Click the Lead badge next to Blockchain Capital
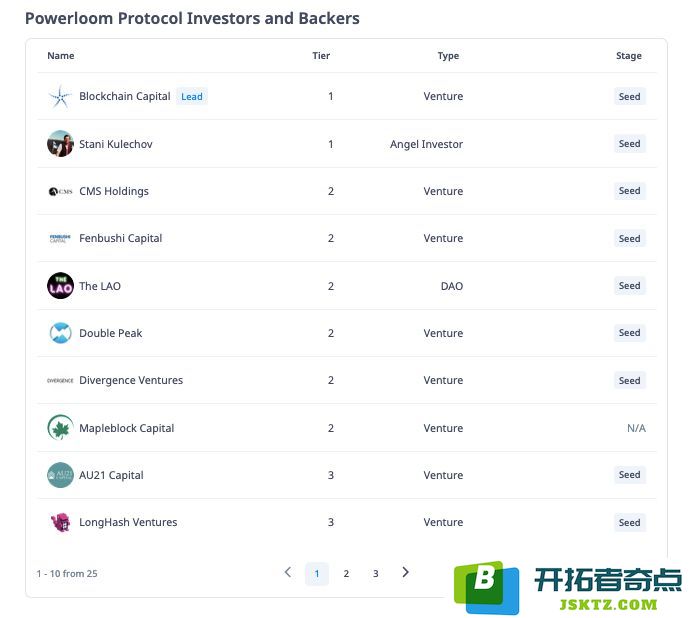Image resolution: width=694 pixels, height=618 pixels. pyautogui.click(x=192, y=97)
